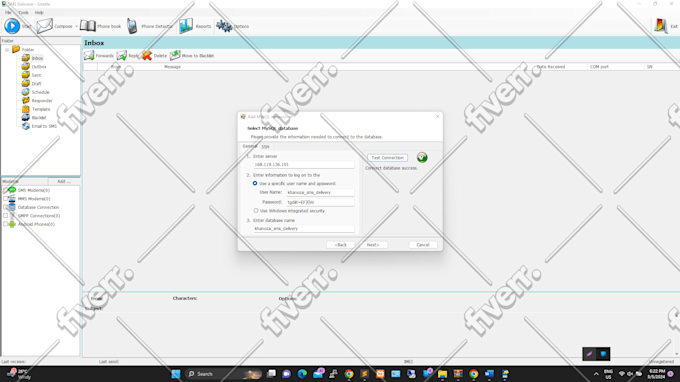Toggle Android Phones checkbox
This screenshot has width=680, height=382.
point(5,224)
